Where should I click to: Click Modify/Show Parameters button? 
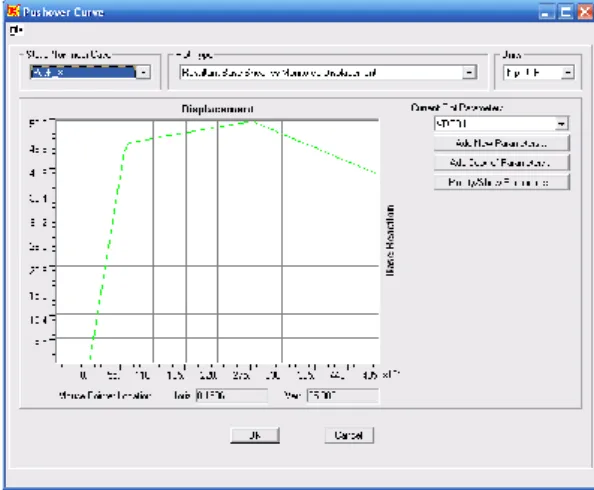click(x=501, y=182)
